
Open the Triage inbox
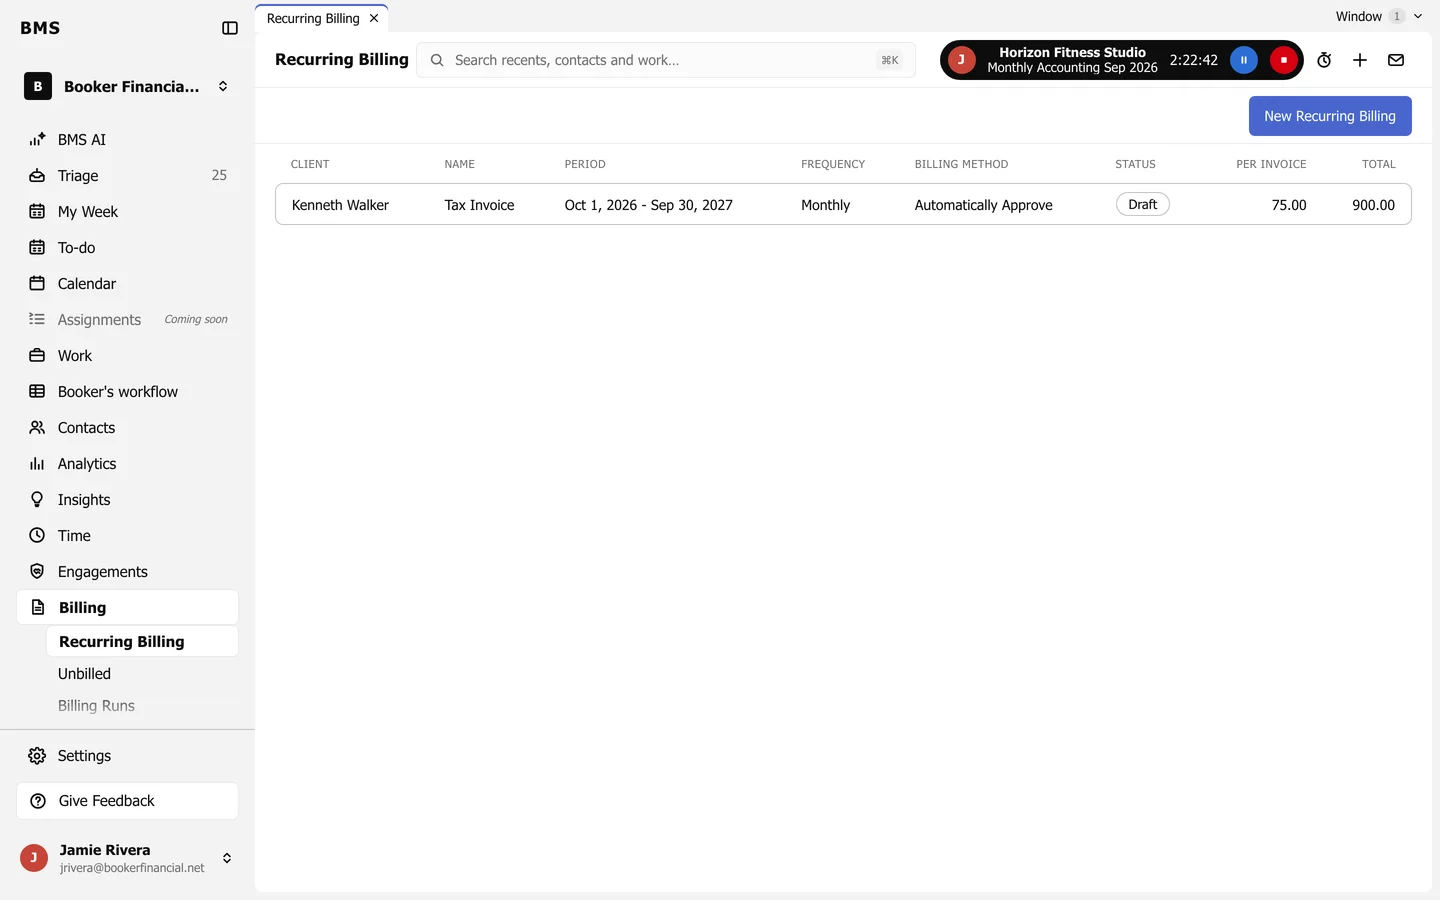pyautogui.click(x=127, y=175)
